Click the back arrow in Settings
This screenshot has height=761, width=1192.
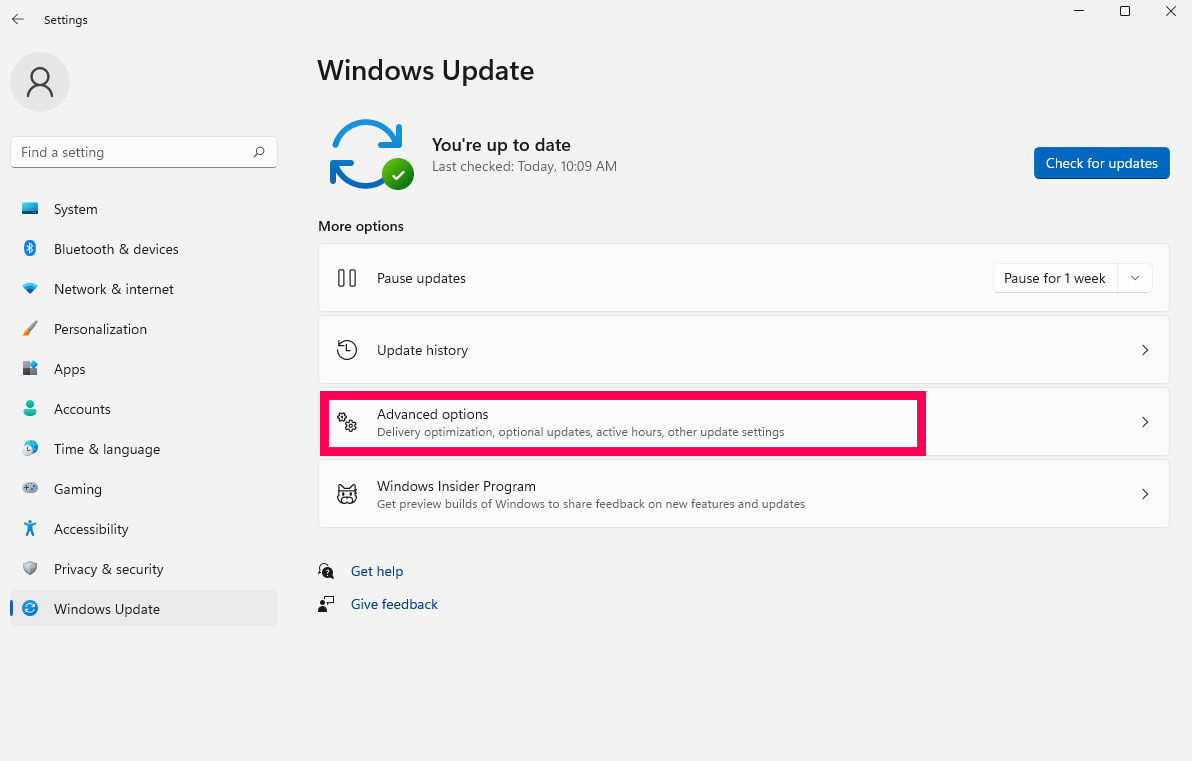tap(17, 19)
